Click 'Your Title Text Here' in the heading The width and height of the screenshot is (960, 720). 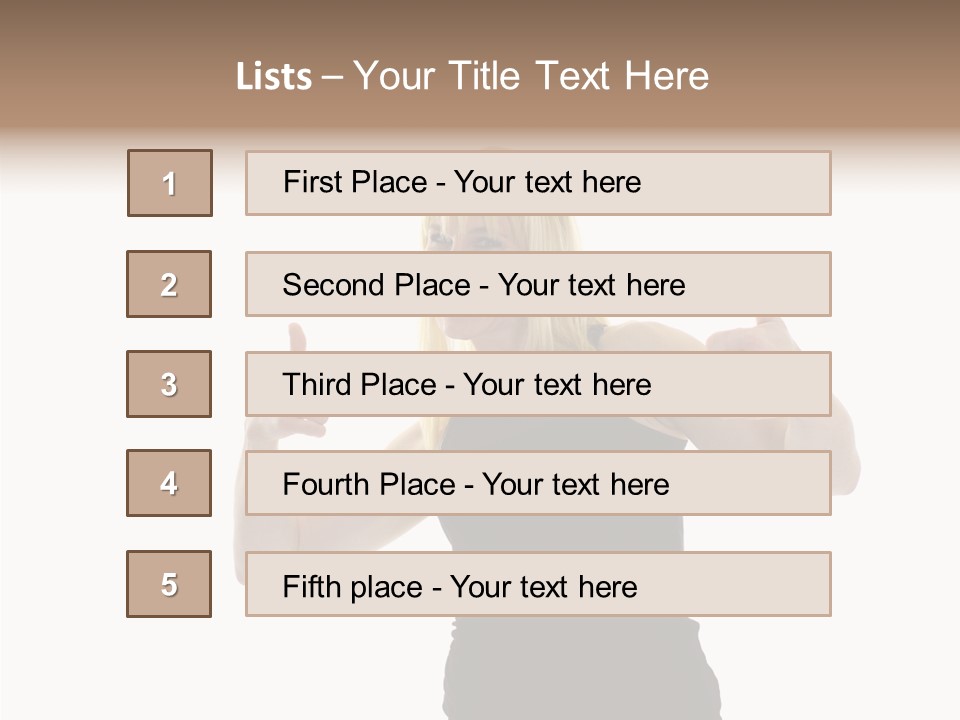(x=530, y=76)
